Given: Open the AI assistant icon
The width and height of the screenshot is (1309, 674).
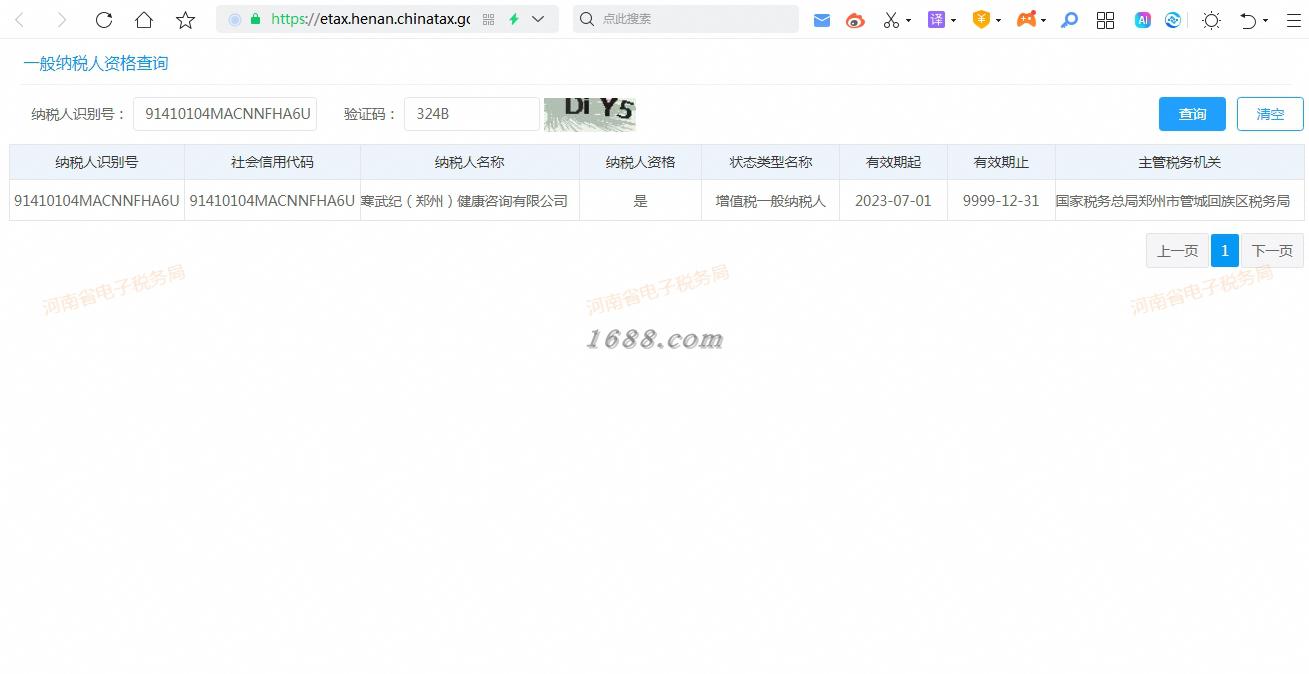Looking at the screenshot, I should [1142, 20].
